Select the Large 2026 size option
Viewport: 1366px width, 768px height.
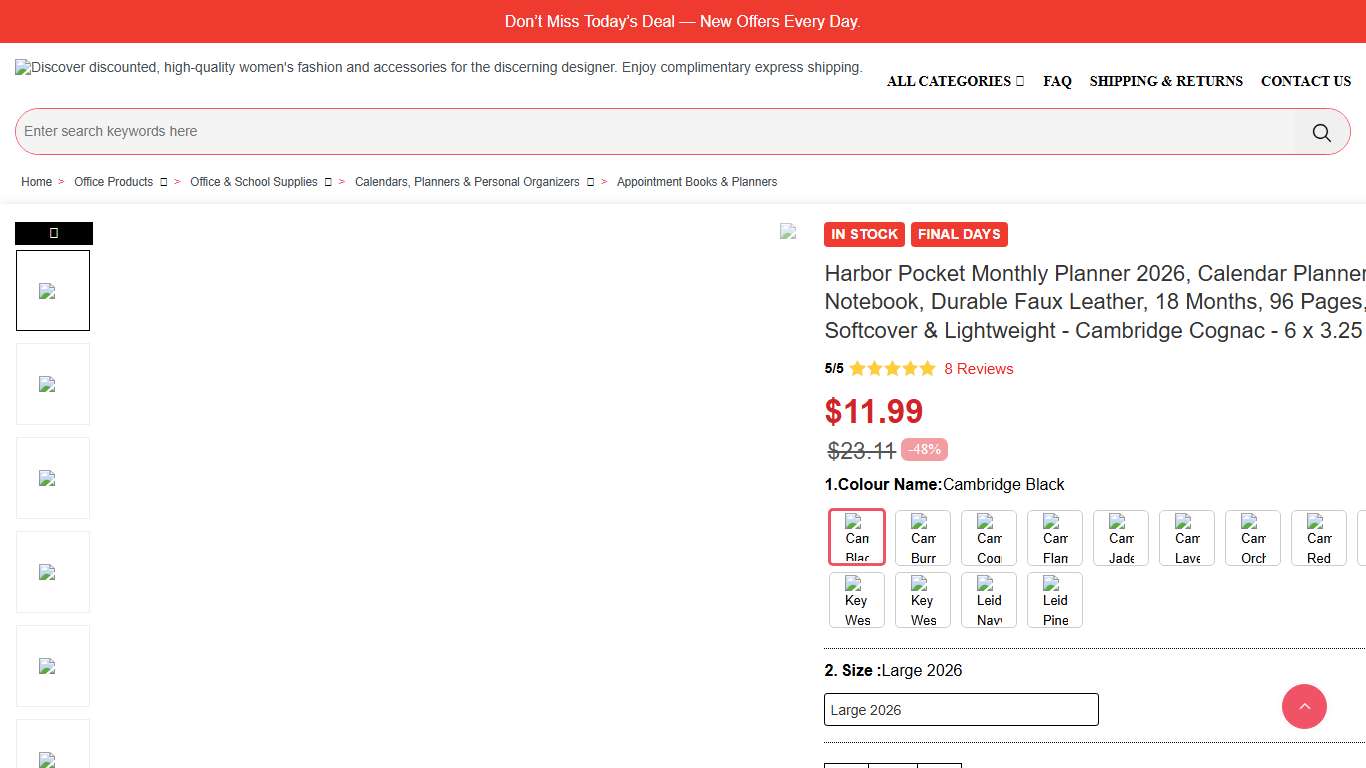pos(961,710)
